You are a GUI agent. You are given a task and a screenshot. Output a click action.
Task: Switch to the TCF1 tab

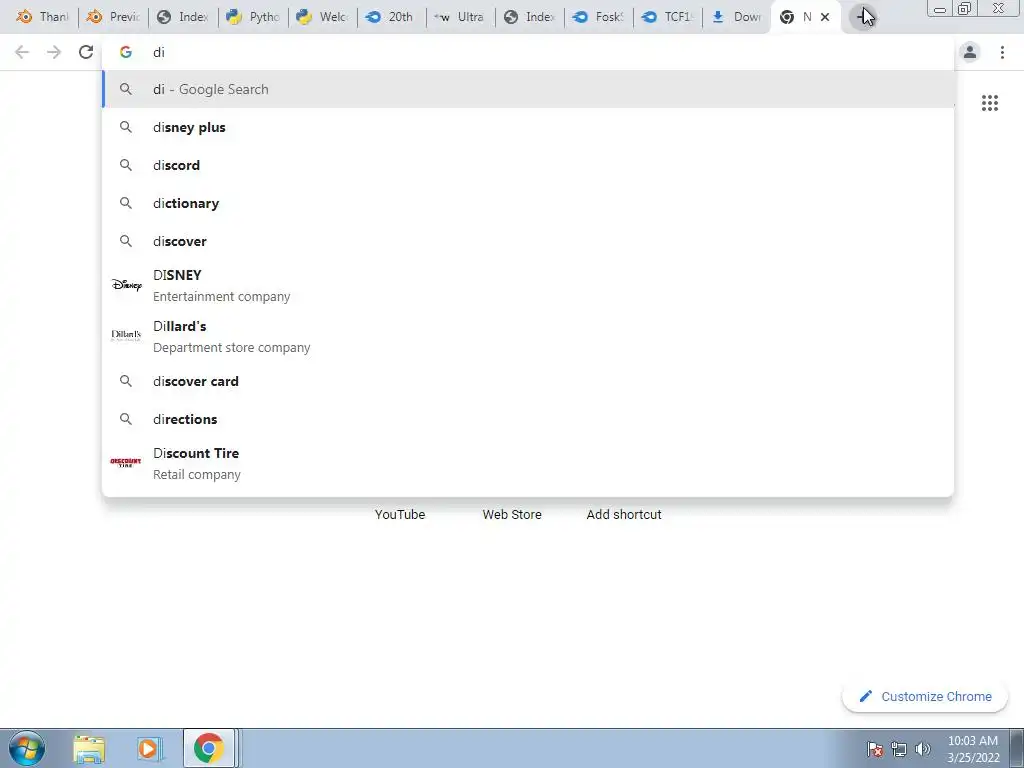pyautogui.click(x=668, y=17)
